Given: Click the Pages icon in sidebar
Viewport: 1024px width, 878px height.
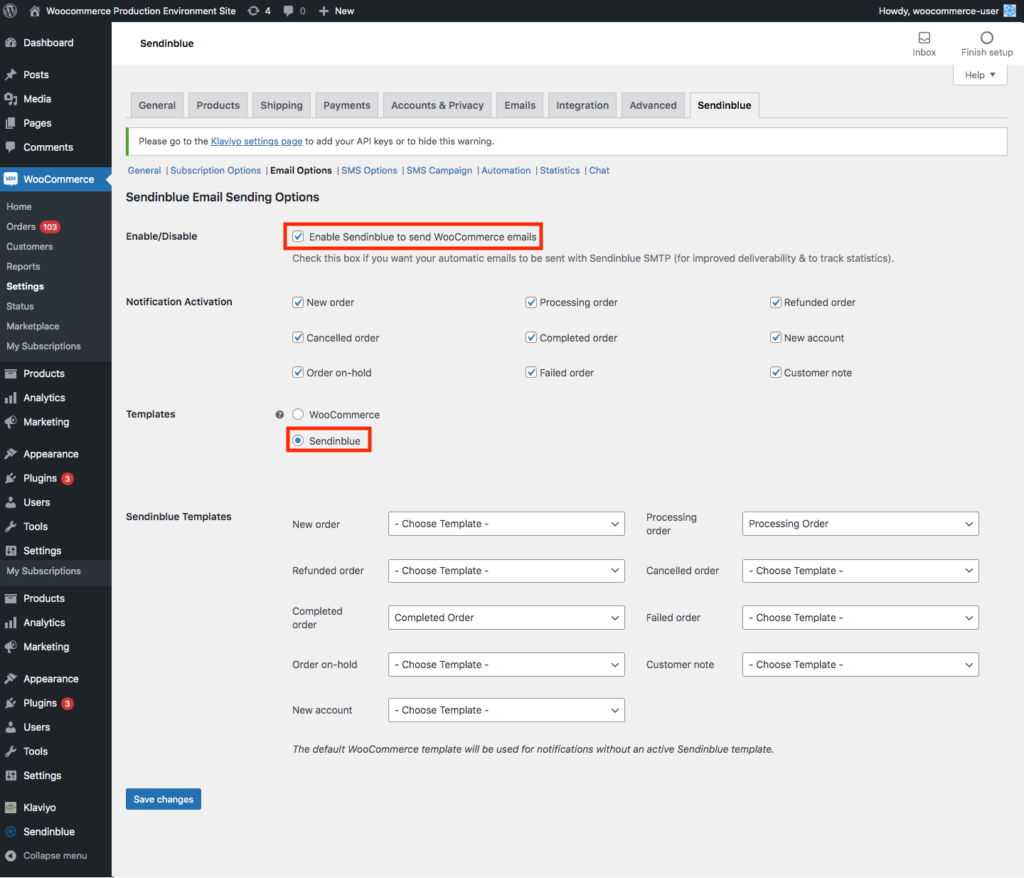Looking at the screenshot, I should coord(10,123).
